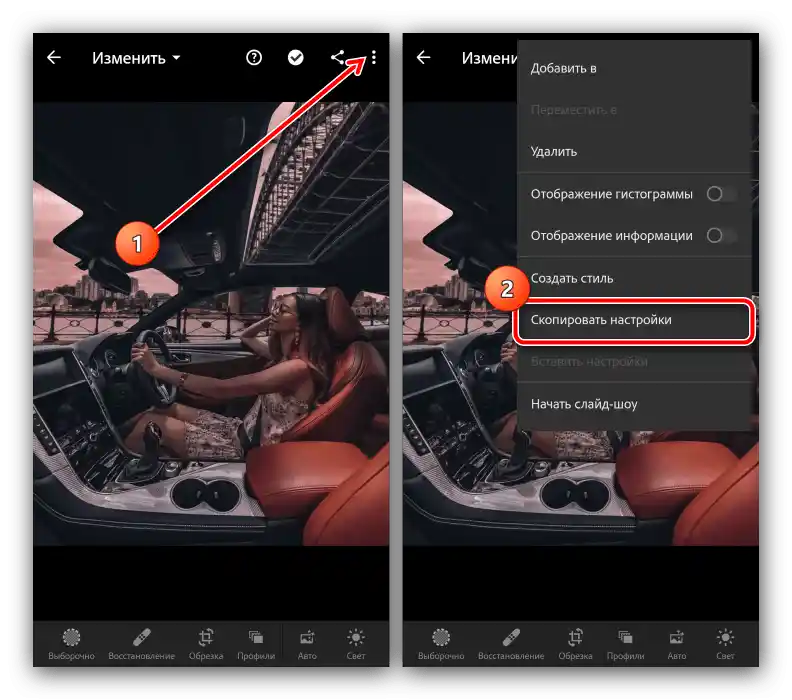Select Обрезка crop tool in left screen
Screen dimensions: 792x700
206,644
